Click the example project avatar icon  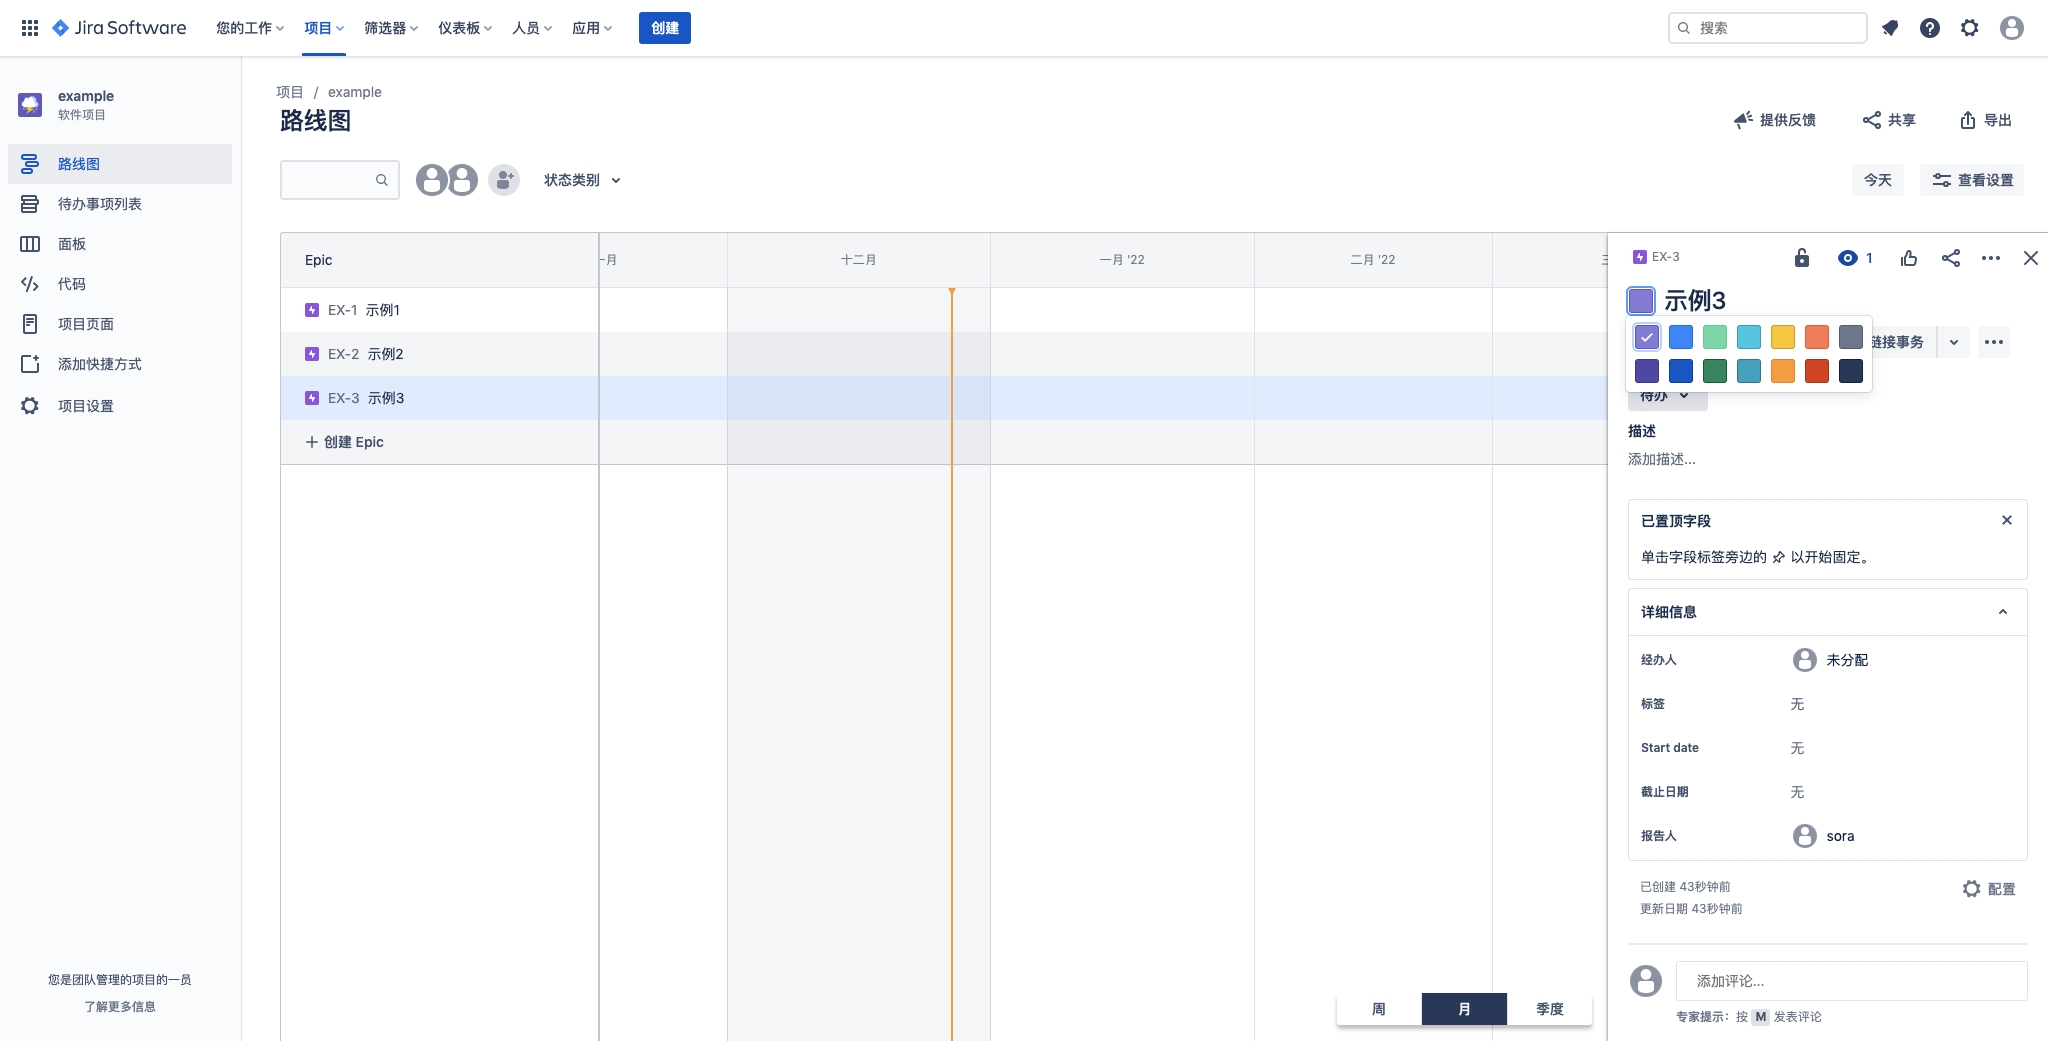tap(30, 104)
